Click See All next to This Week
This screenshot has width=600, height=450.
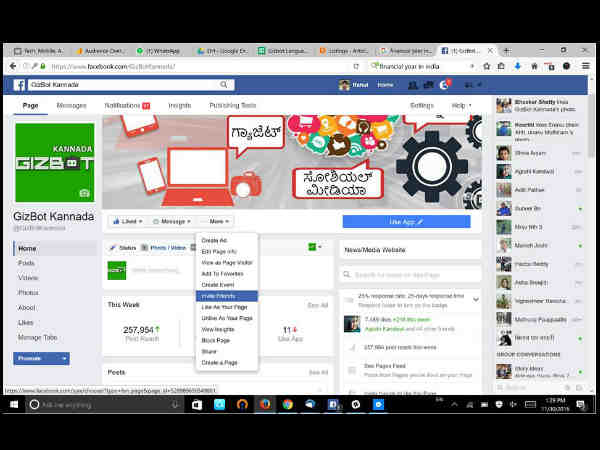[x=318, y=305]
